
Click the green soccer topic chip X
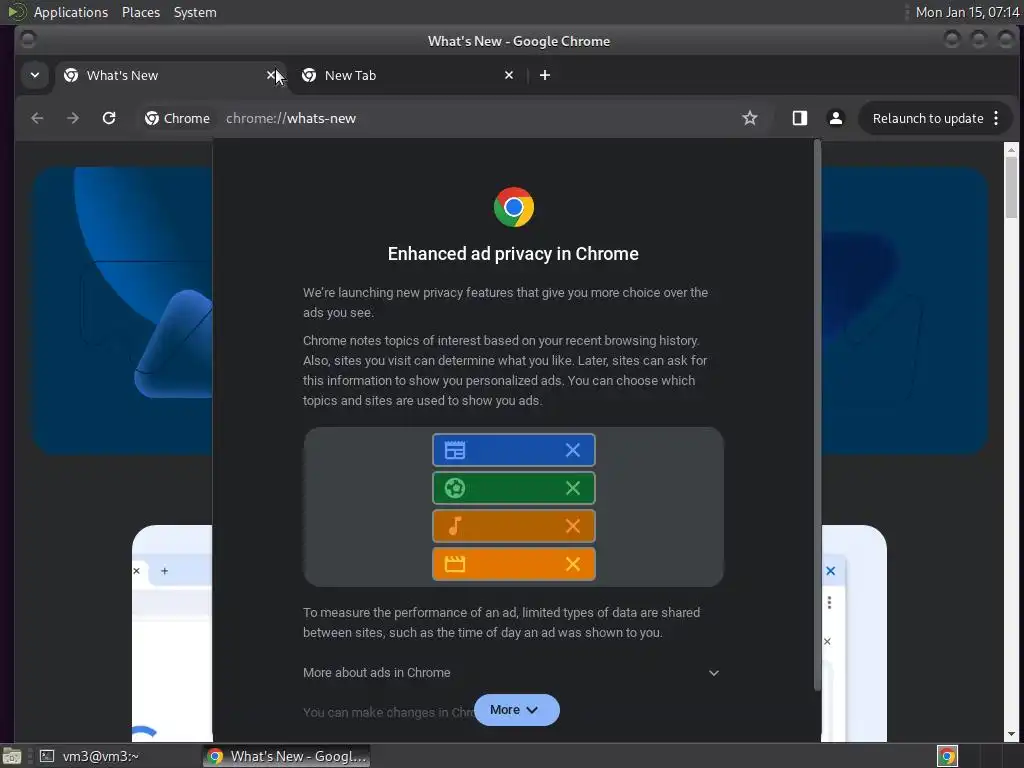(573, 488)
